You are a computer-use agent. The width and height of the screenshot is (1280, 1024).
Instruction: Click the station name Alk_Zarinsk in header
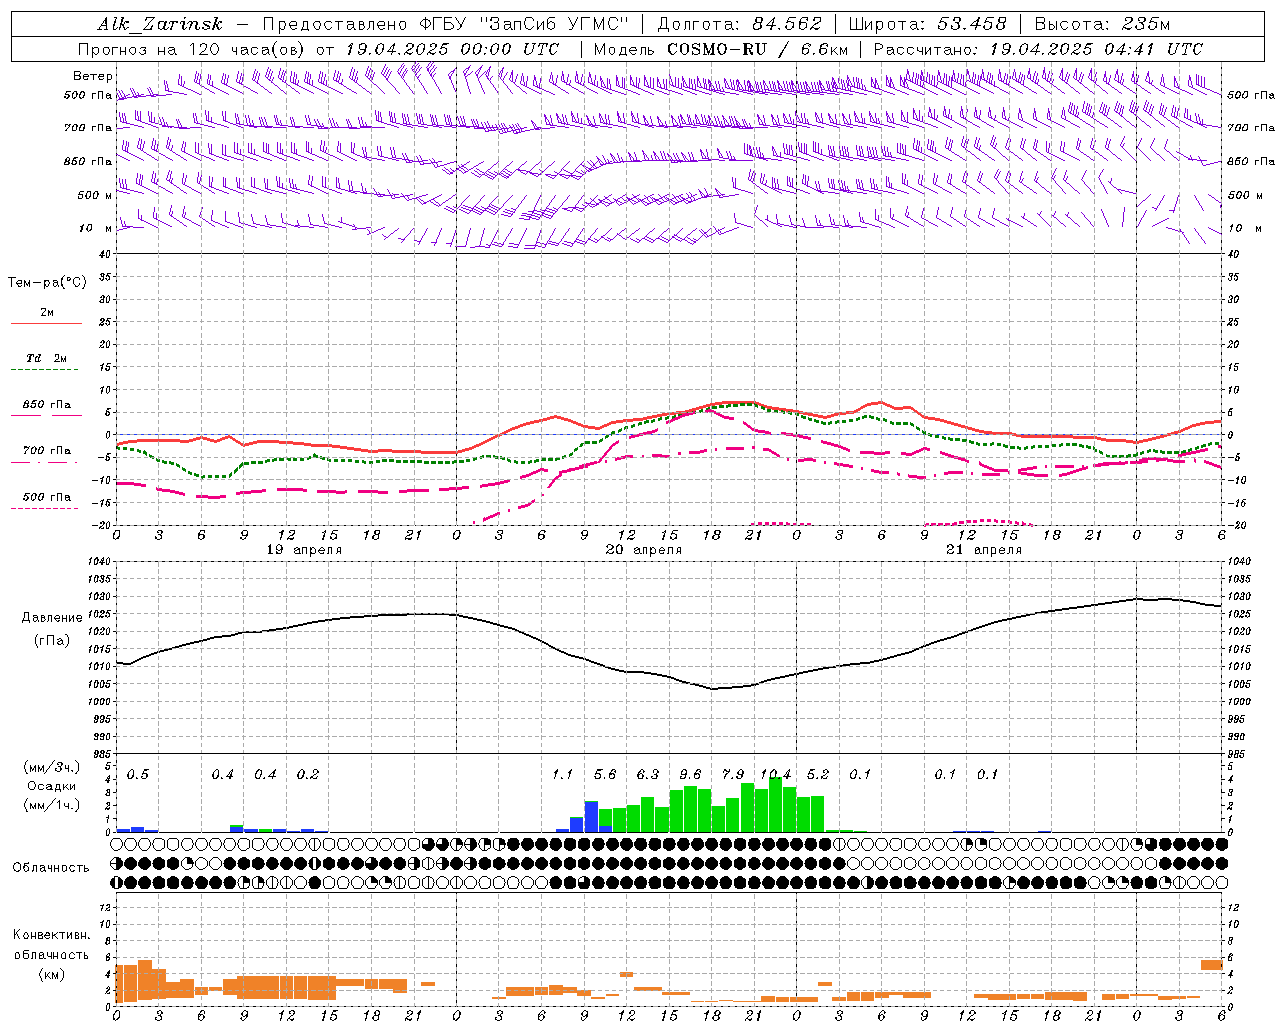pyautogui.click(x=160, y=24)
